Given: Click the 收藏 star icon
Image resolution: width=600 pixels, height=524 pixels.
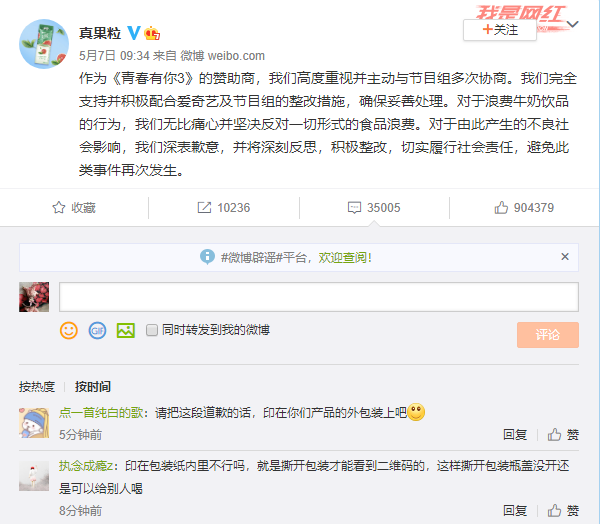Looking at the screenshot, I should (59, 207).
